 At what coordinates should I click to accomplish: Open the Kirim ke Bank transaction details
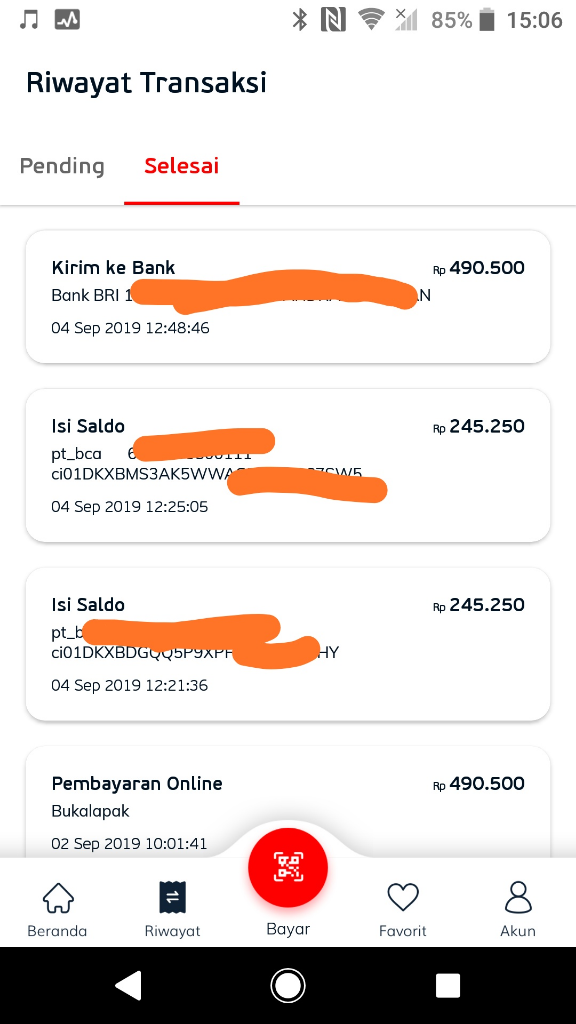(x=288, y=296)
